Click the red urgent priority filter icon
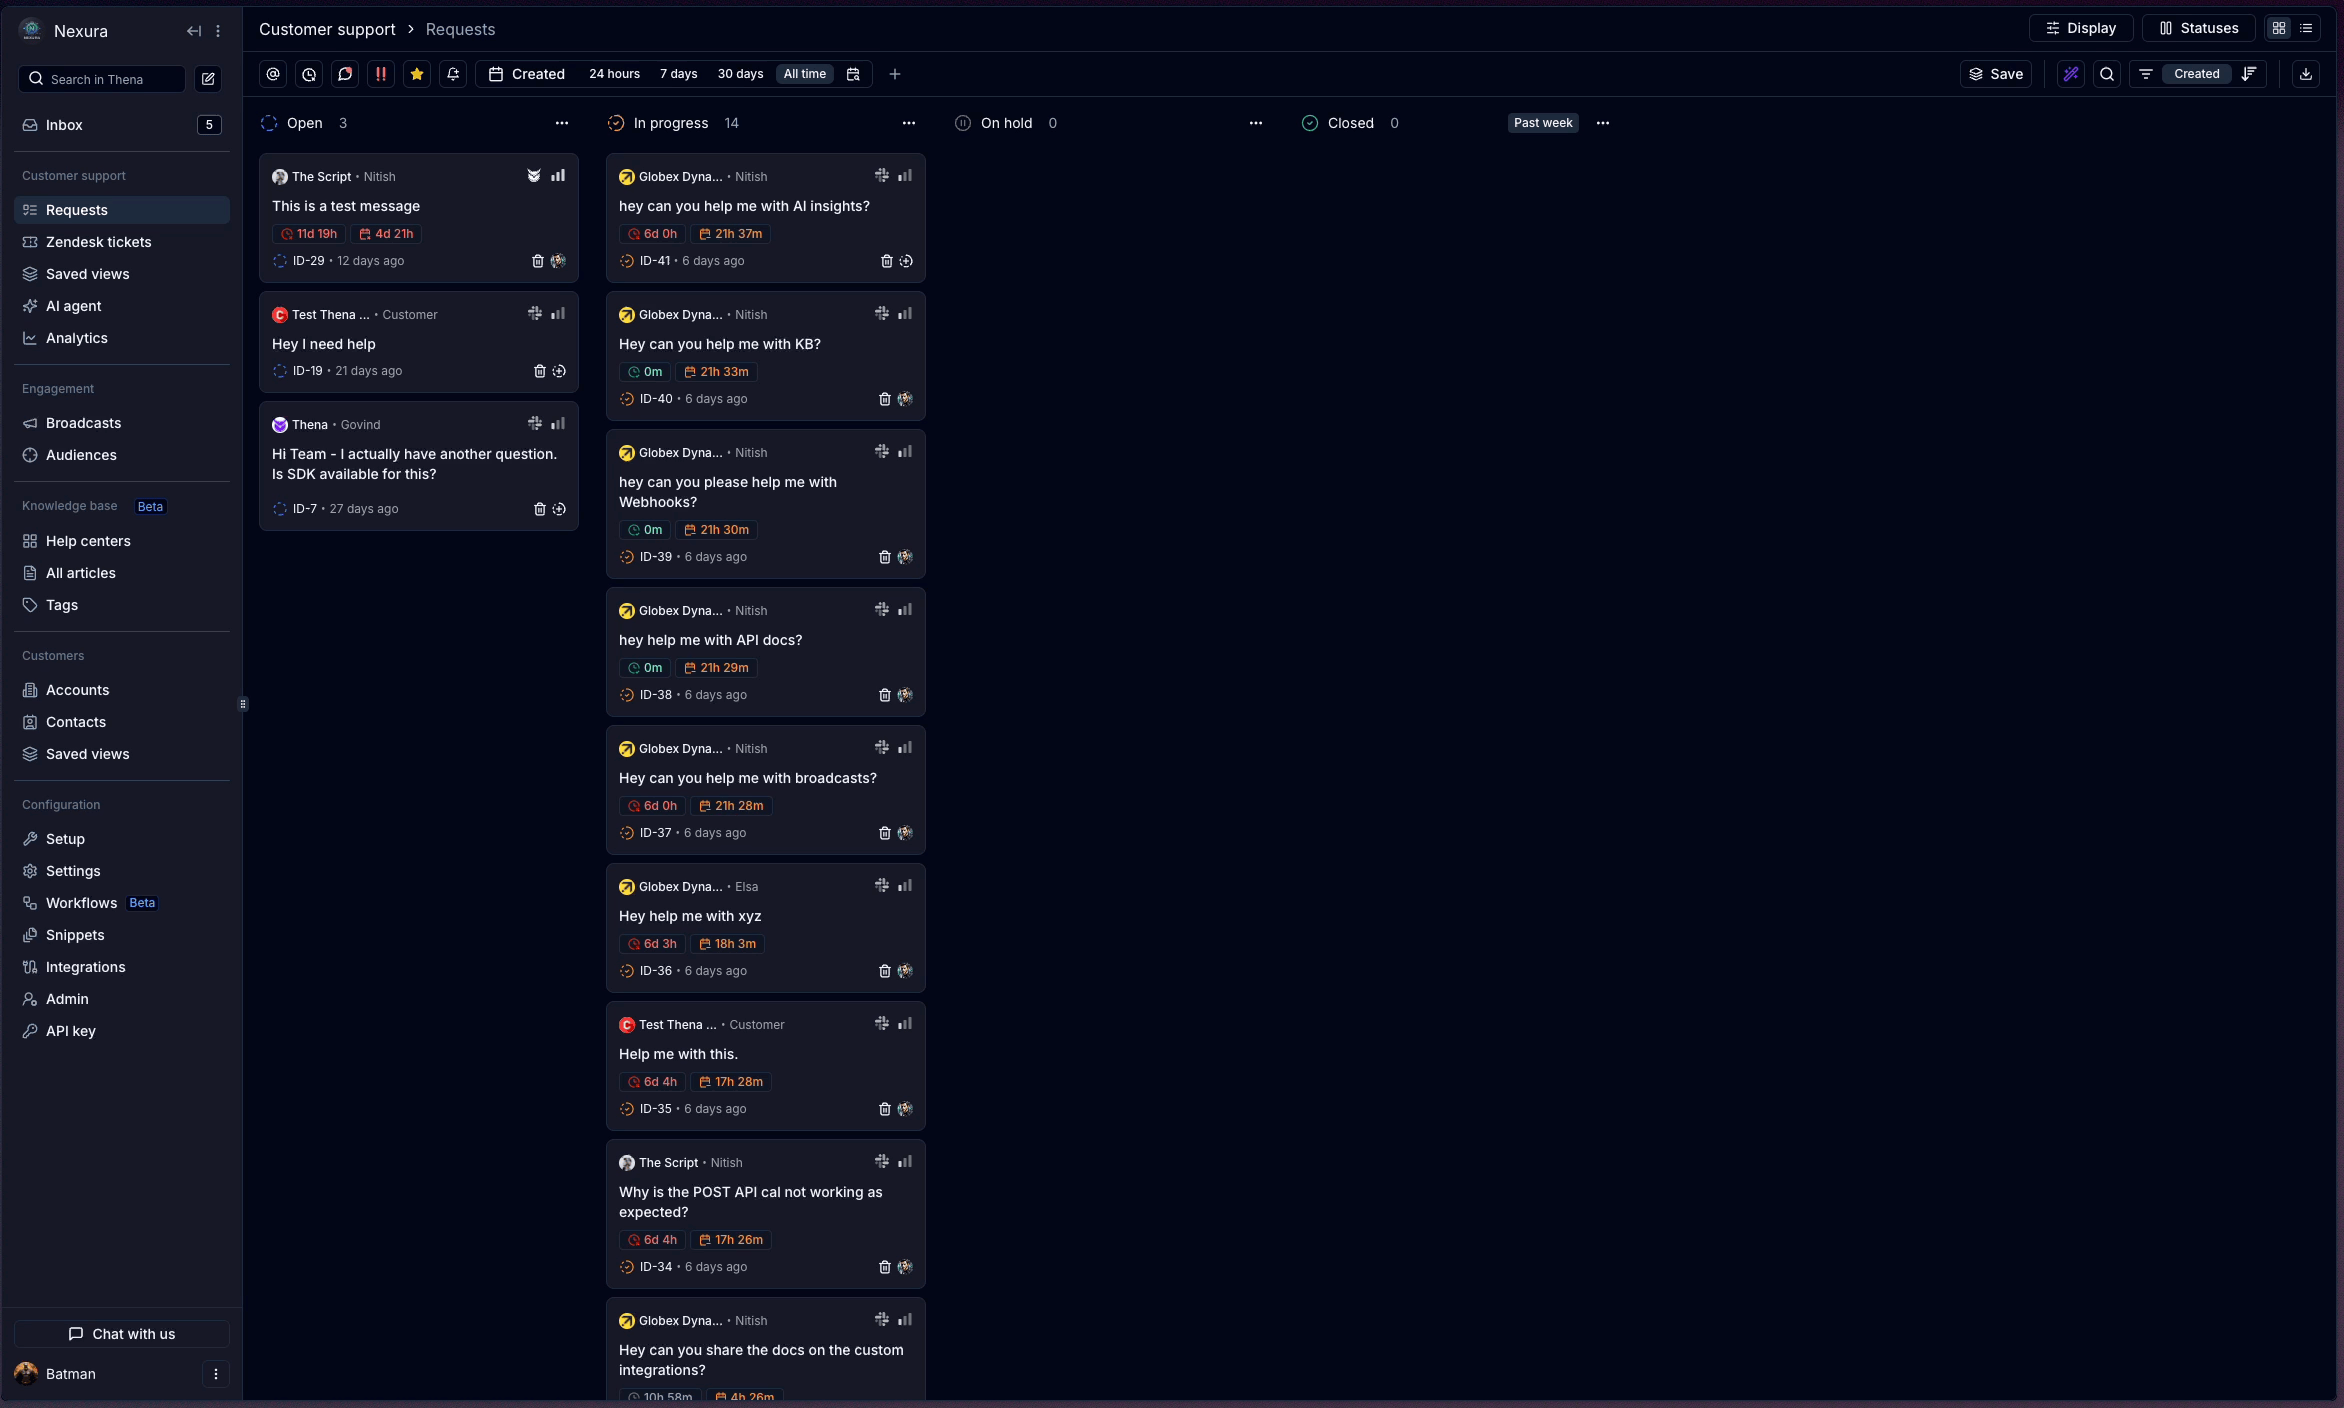This screenshot has height=1408, width=2344. coord(381,74)
